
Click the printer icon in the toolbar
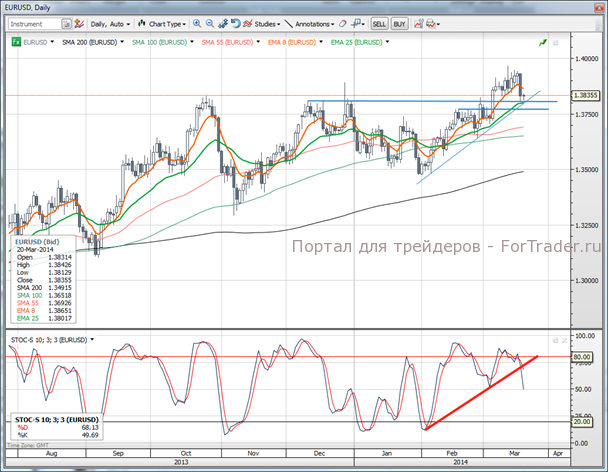click(432, 23)
